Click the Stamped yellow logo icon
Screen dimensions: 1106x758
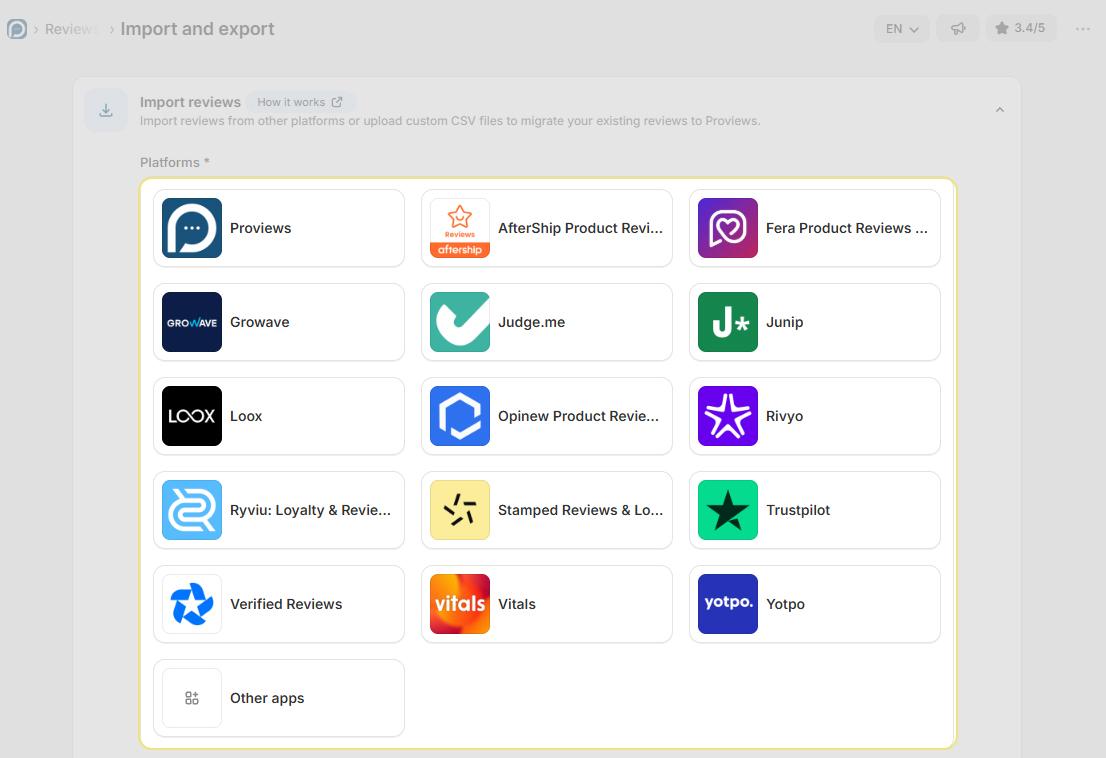(460, 510)
